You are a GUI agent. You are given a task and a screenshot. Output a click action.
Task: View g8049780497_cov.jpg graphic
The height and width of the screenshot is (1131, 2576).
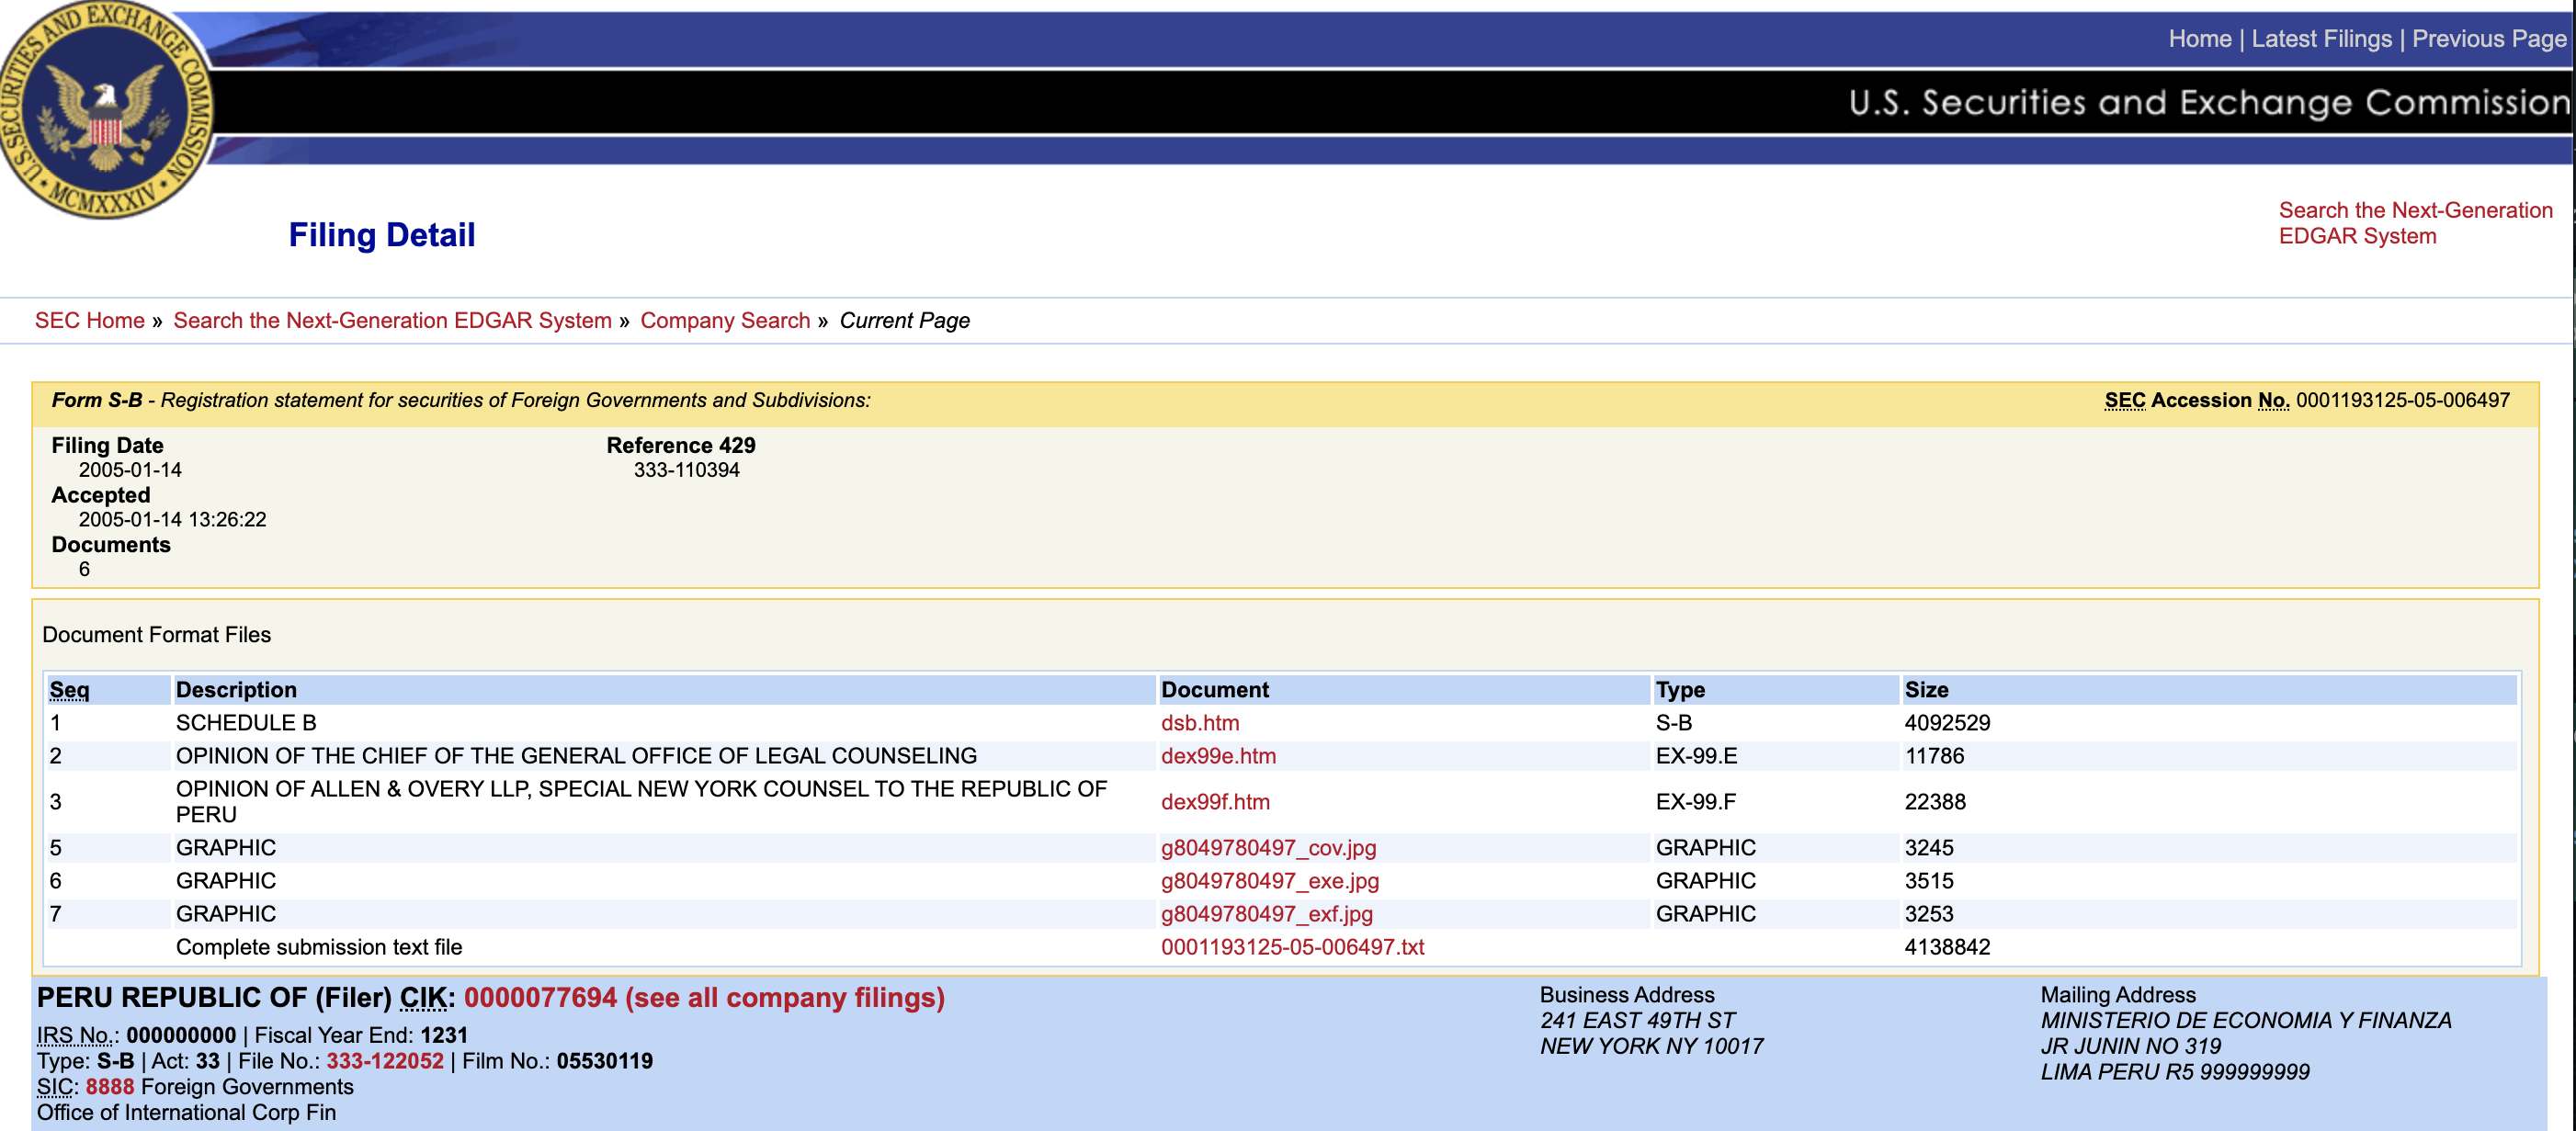pyautogui.click(x=1267, y=848)
